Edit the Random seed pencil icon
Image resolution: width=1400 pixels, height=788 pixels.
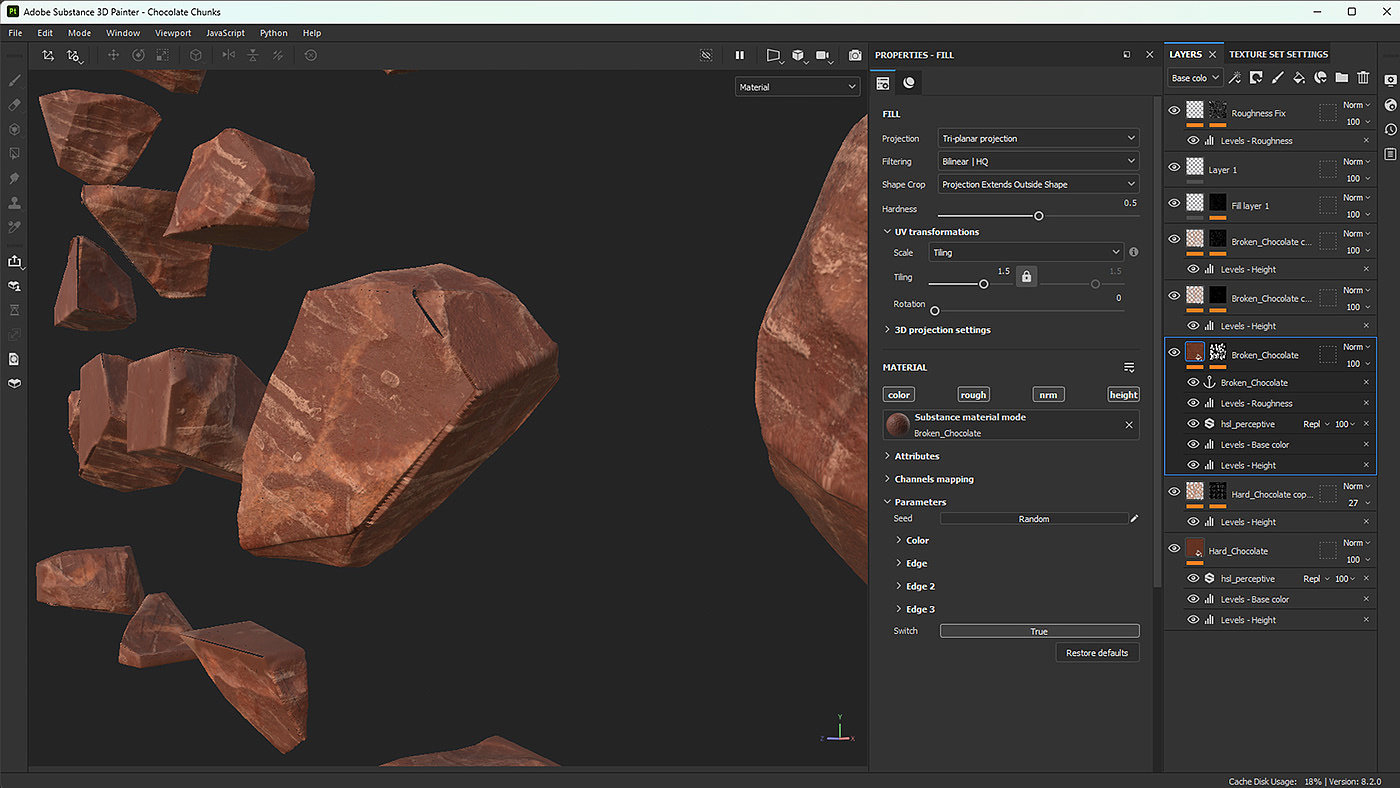pos(1134,519)
